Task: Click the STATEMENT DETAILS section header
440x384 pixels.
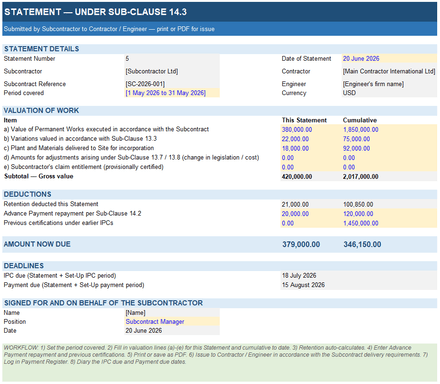Action: click(220, 49)
